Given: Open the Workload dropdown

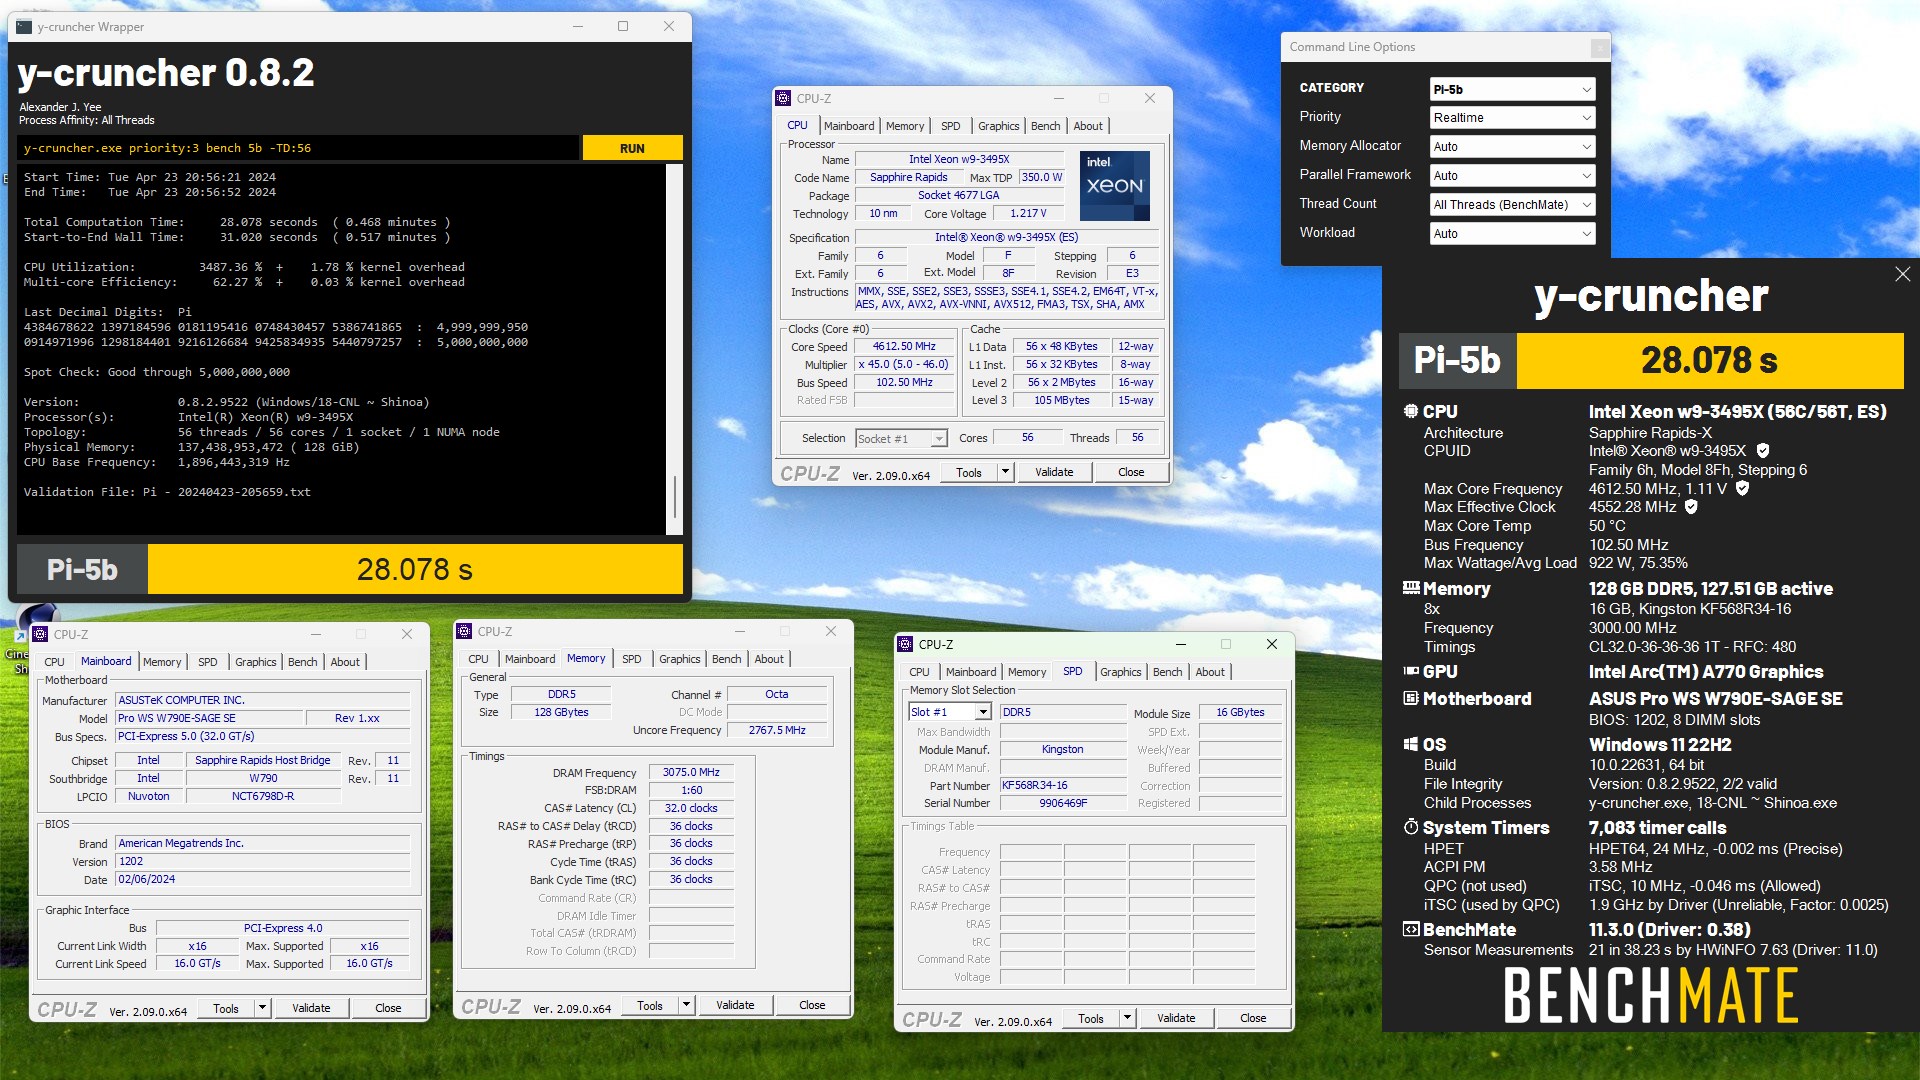Looking at the screenshot, I should pos(1512,233).
